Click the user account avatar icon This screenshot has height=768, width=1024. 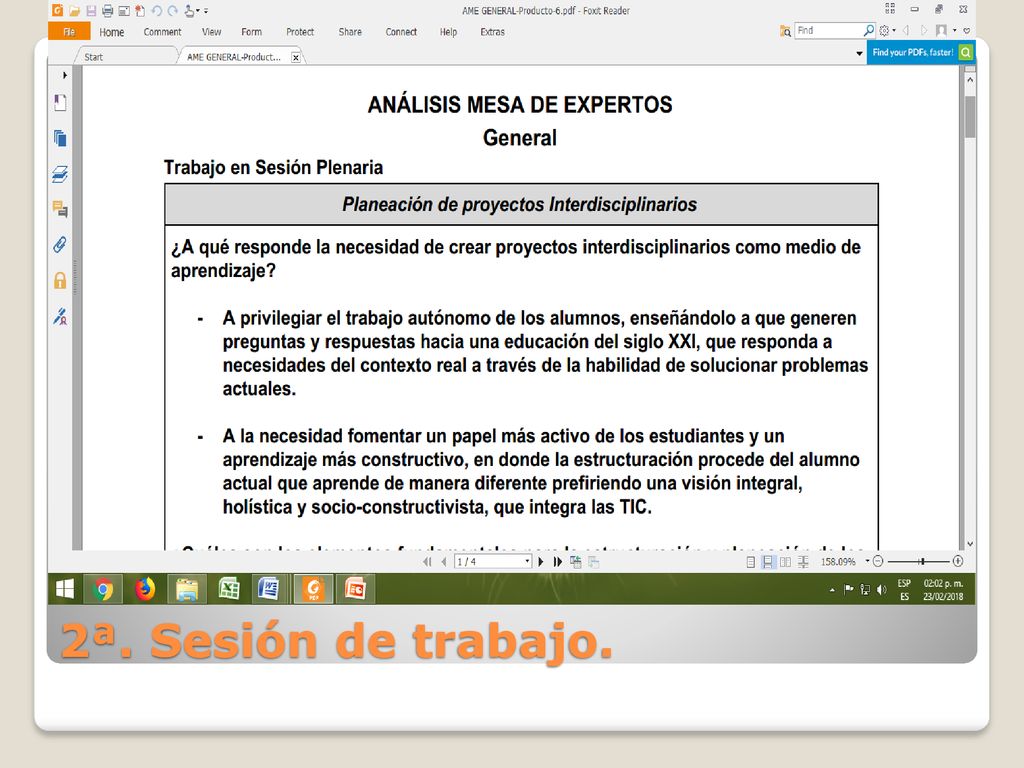coord(941,30)
